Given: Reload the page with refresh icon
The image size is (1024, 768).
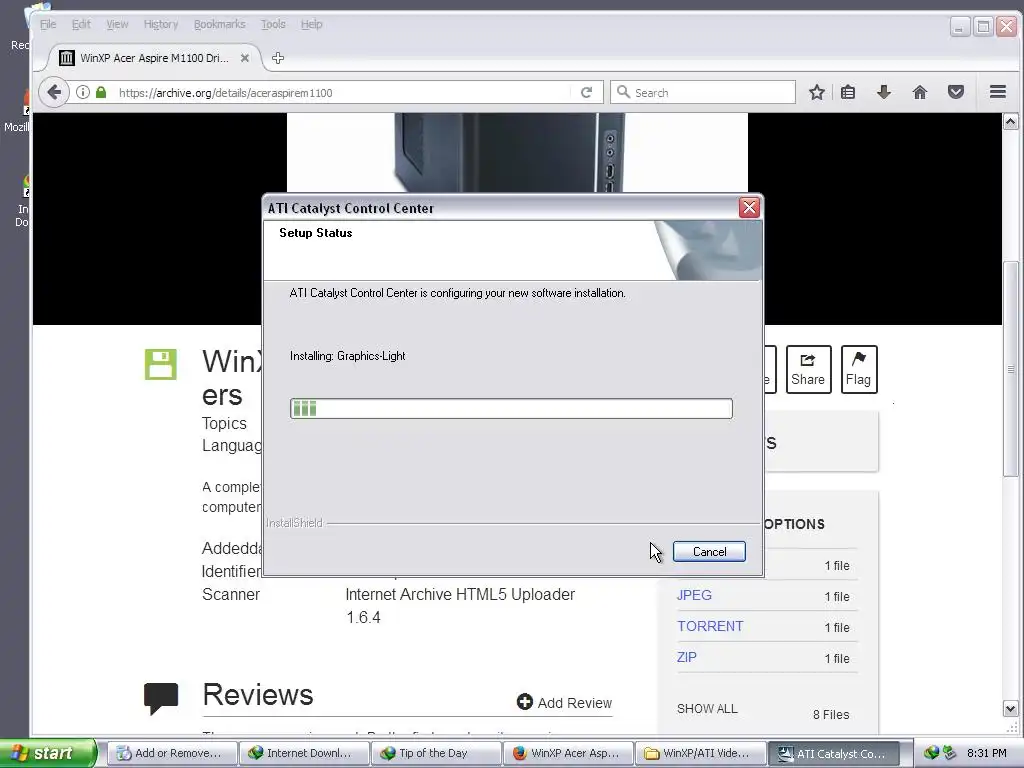Looking at the screenshot, I should click(586, 92).
